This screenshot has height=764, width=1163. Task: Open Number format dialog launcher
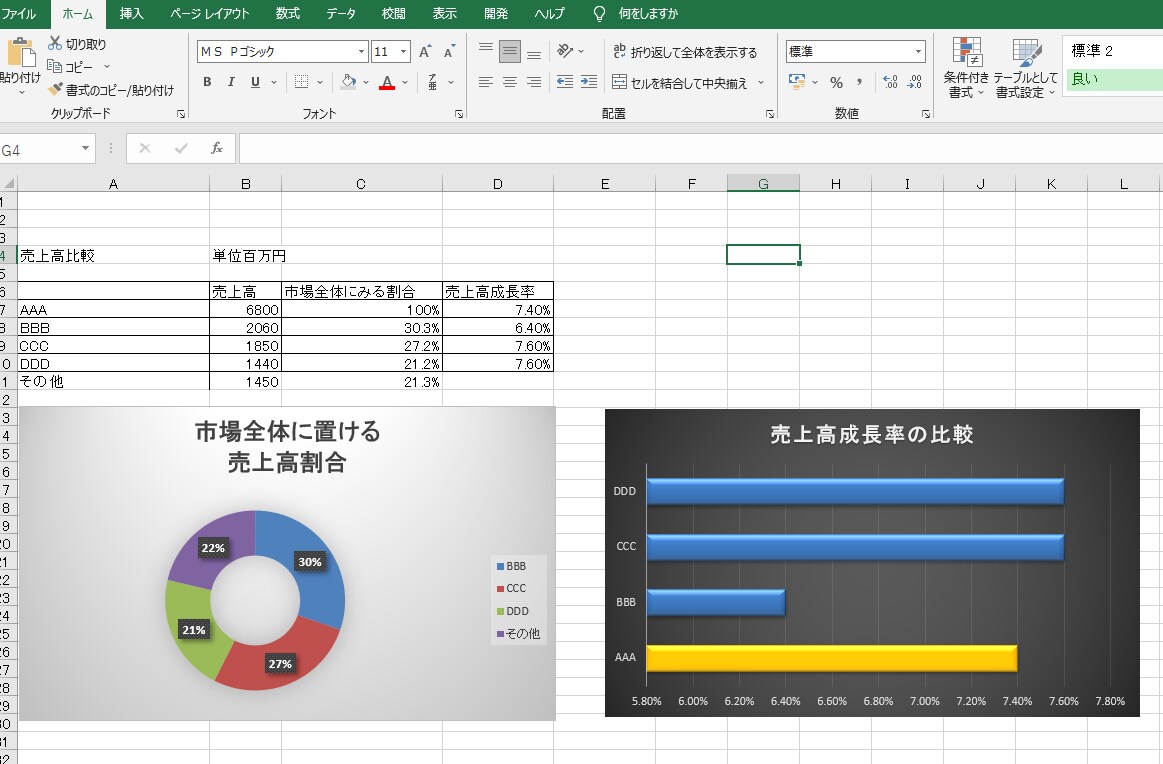926,113
